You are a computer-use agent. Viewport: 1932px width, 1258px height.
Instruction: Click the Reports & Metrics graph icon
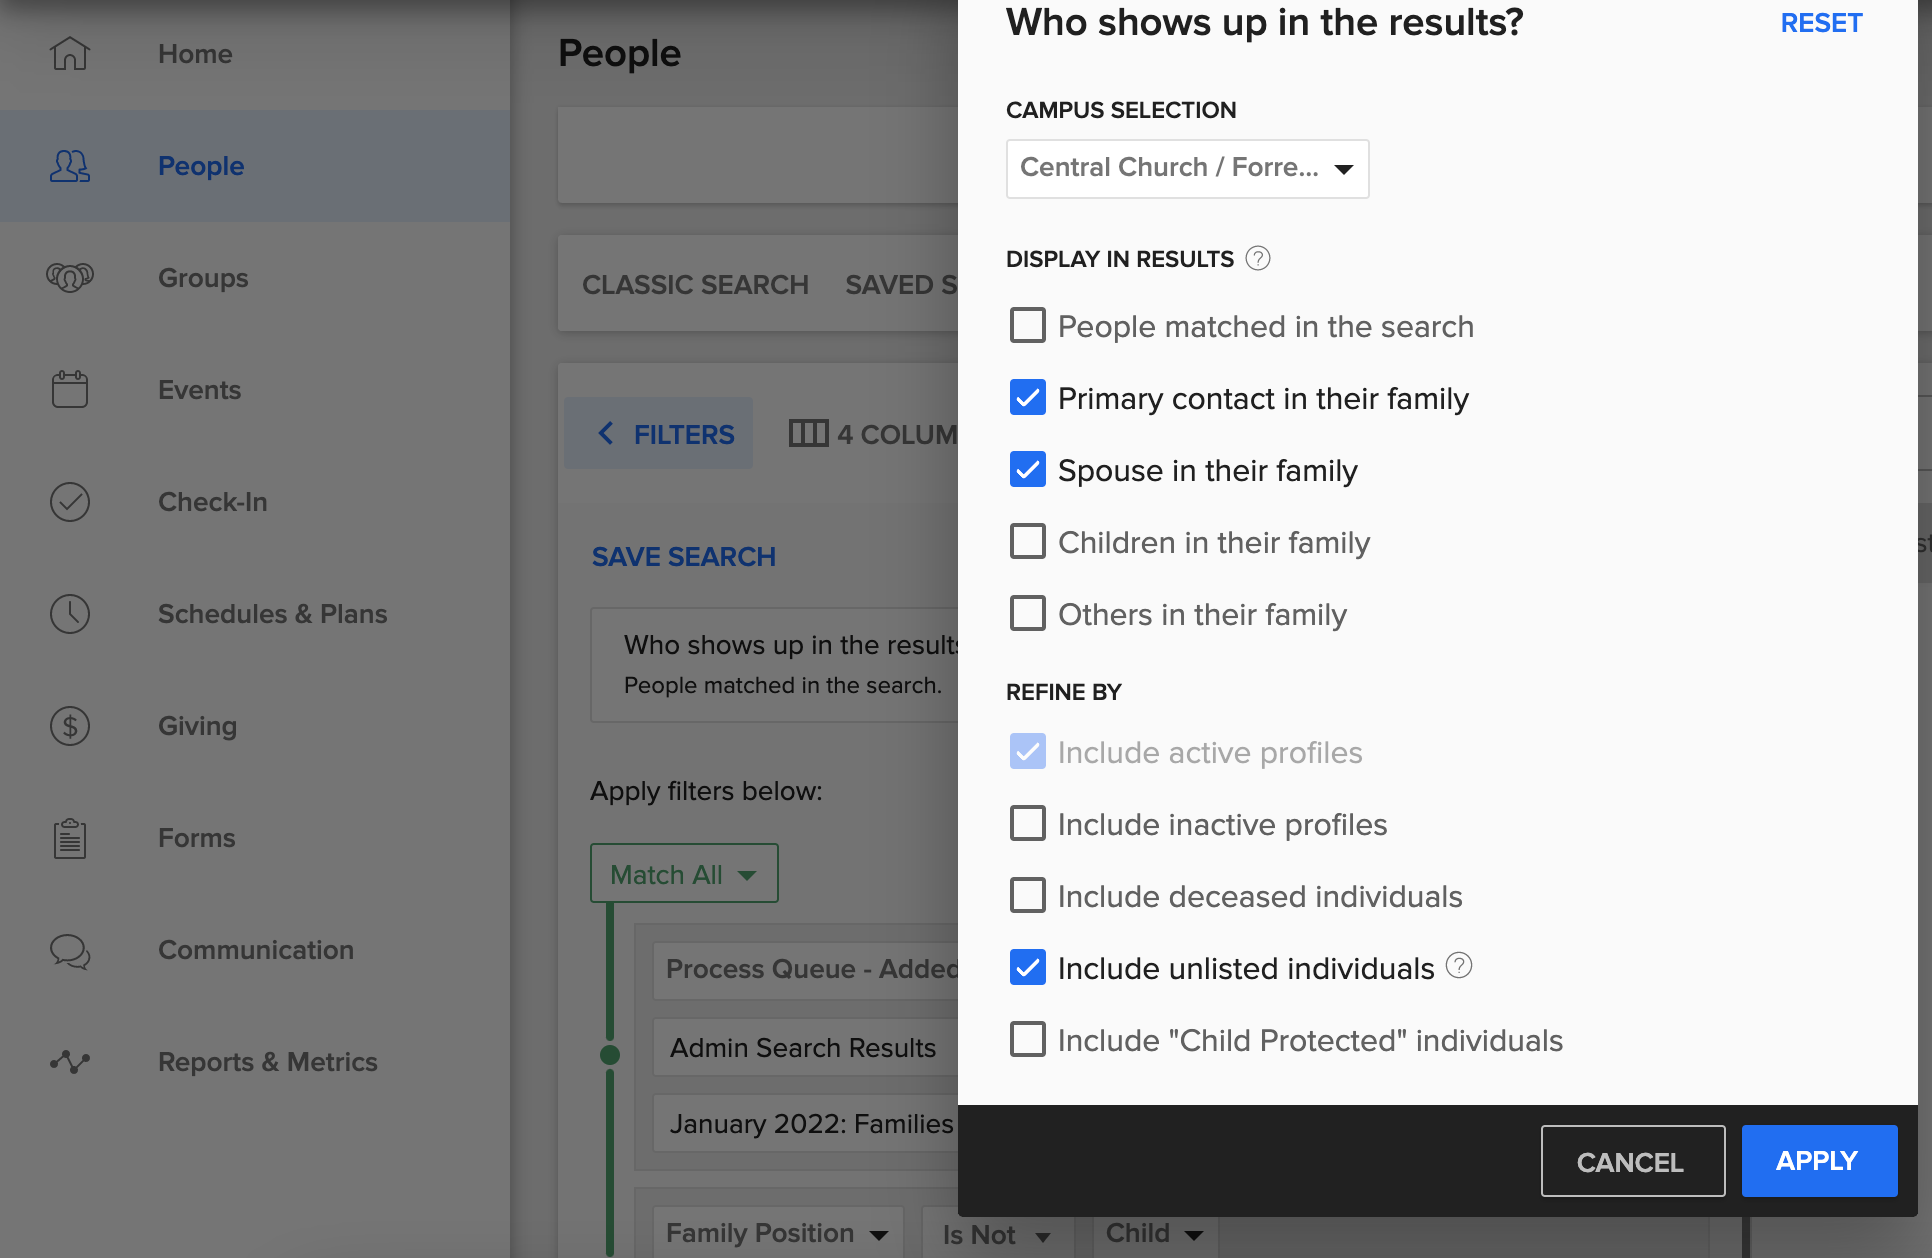tap(69, 1062)
